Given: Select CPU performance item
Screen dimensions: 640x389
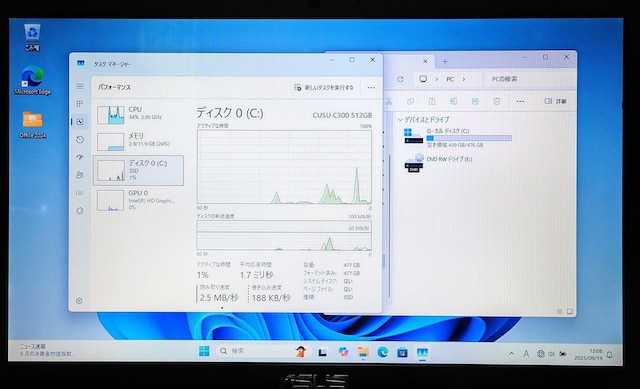Looking at the screenshot, I should point(138,114).
